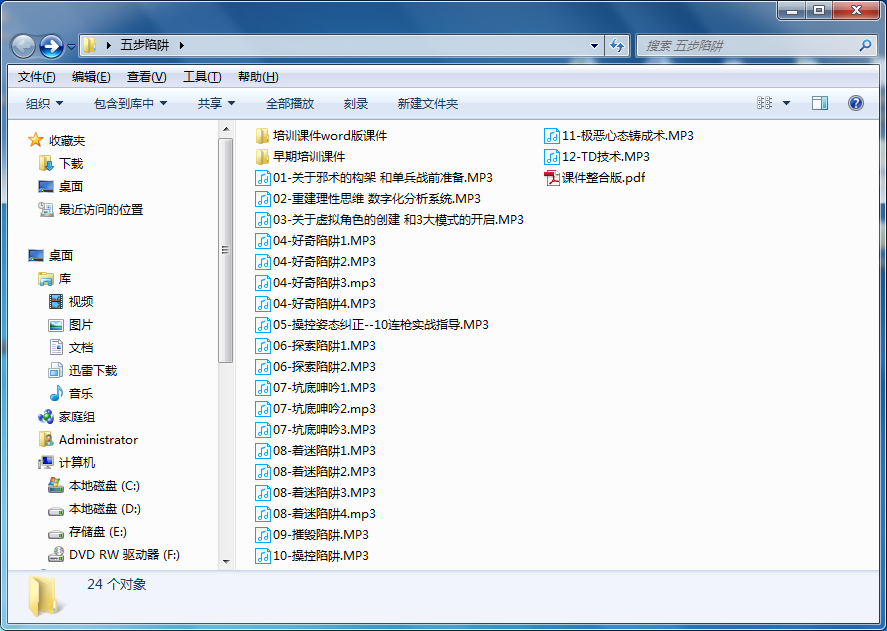Open the 共享 dropdown
Screen dimensions: 887x631
coord(216,104)
